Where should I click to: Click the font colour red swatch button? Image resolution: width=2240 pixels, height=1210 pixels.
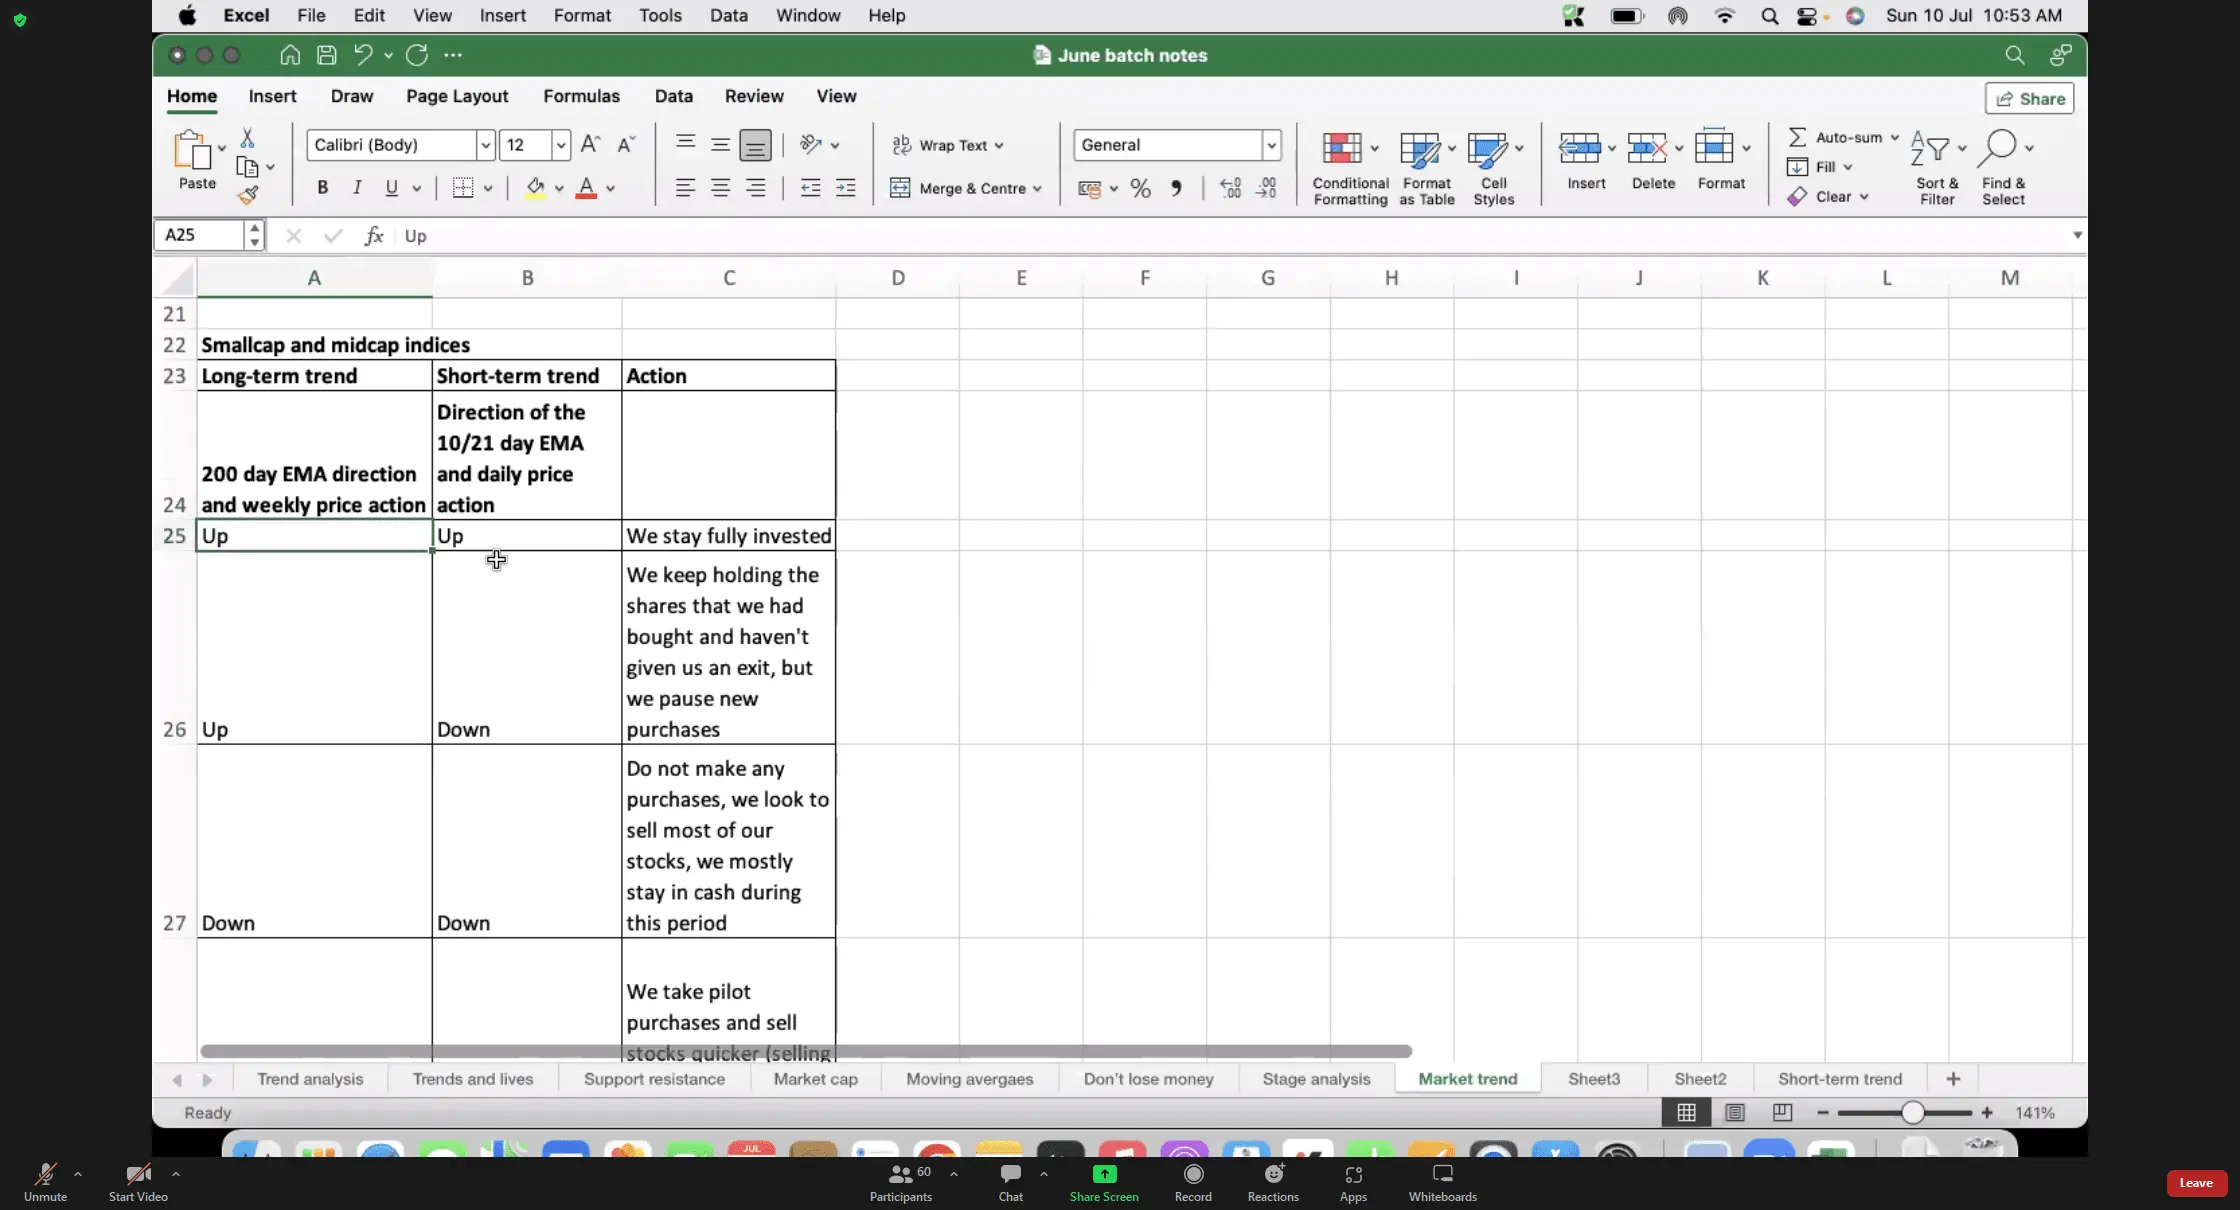[587, 188]
